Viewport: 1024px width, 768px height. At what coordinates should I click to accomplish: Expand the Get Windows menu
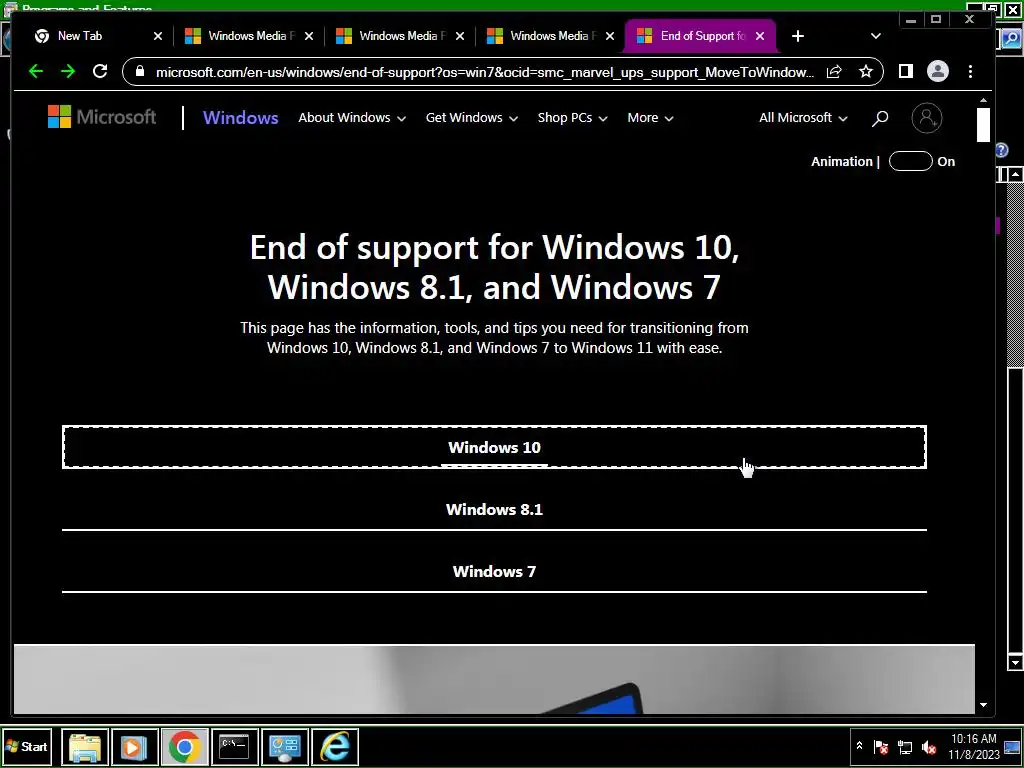pos(472,118)
